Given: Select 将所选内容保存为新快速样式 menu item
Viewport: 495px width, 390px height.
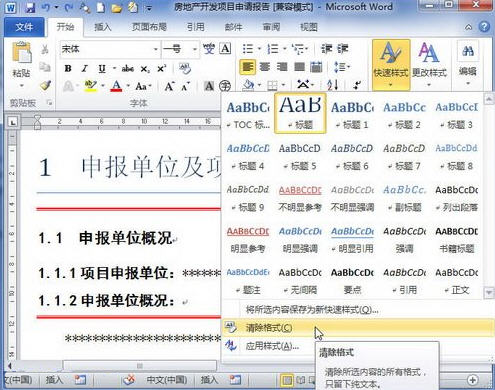Looking at the screenshot, I should point(359,310).
